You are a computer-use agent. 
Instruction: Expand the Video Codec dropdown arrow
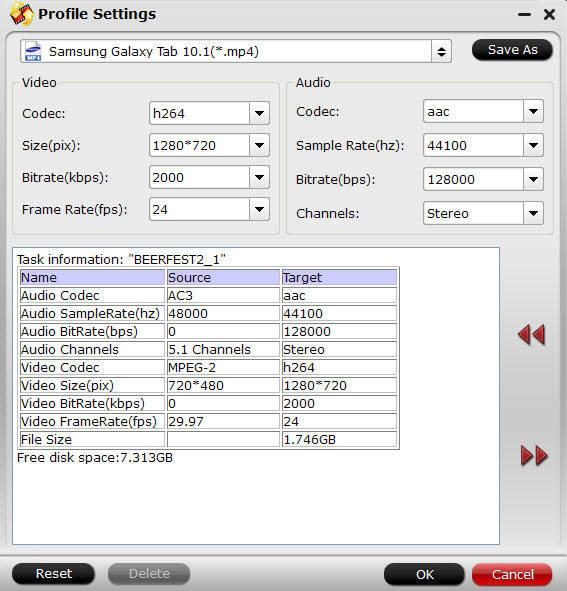pos(259,113)
